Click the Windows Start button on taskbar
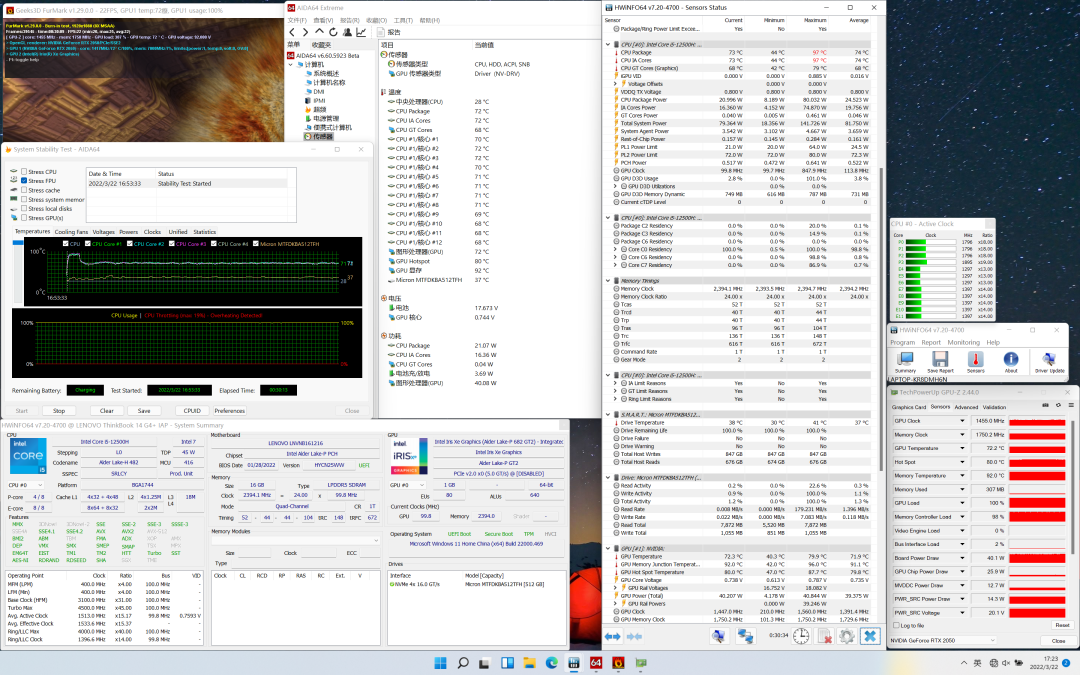The height and width of the screenshot is (675, 1080). [439, 663]
